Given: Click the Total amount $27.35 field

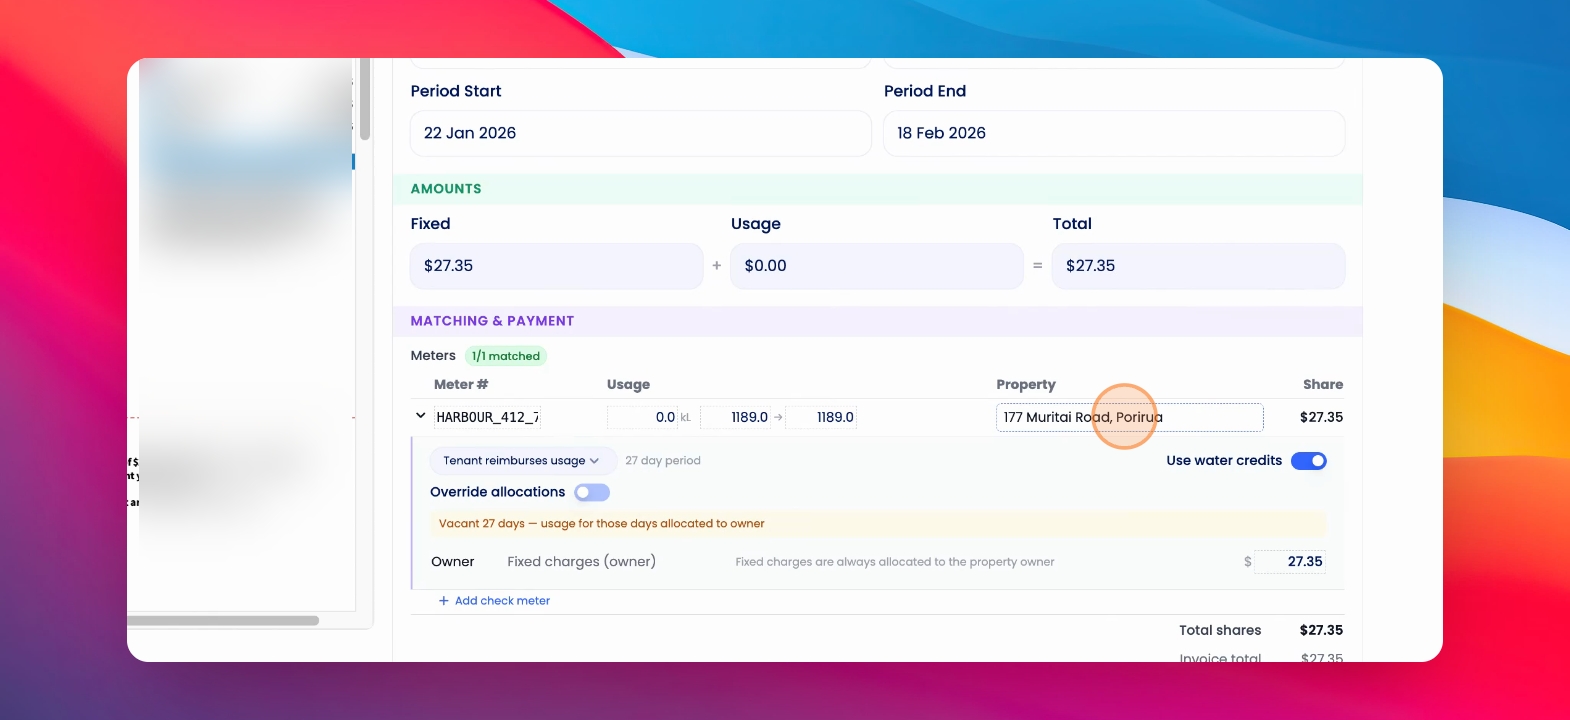Looking at the screenshot, I should (x=1198, y=266).
